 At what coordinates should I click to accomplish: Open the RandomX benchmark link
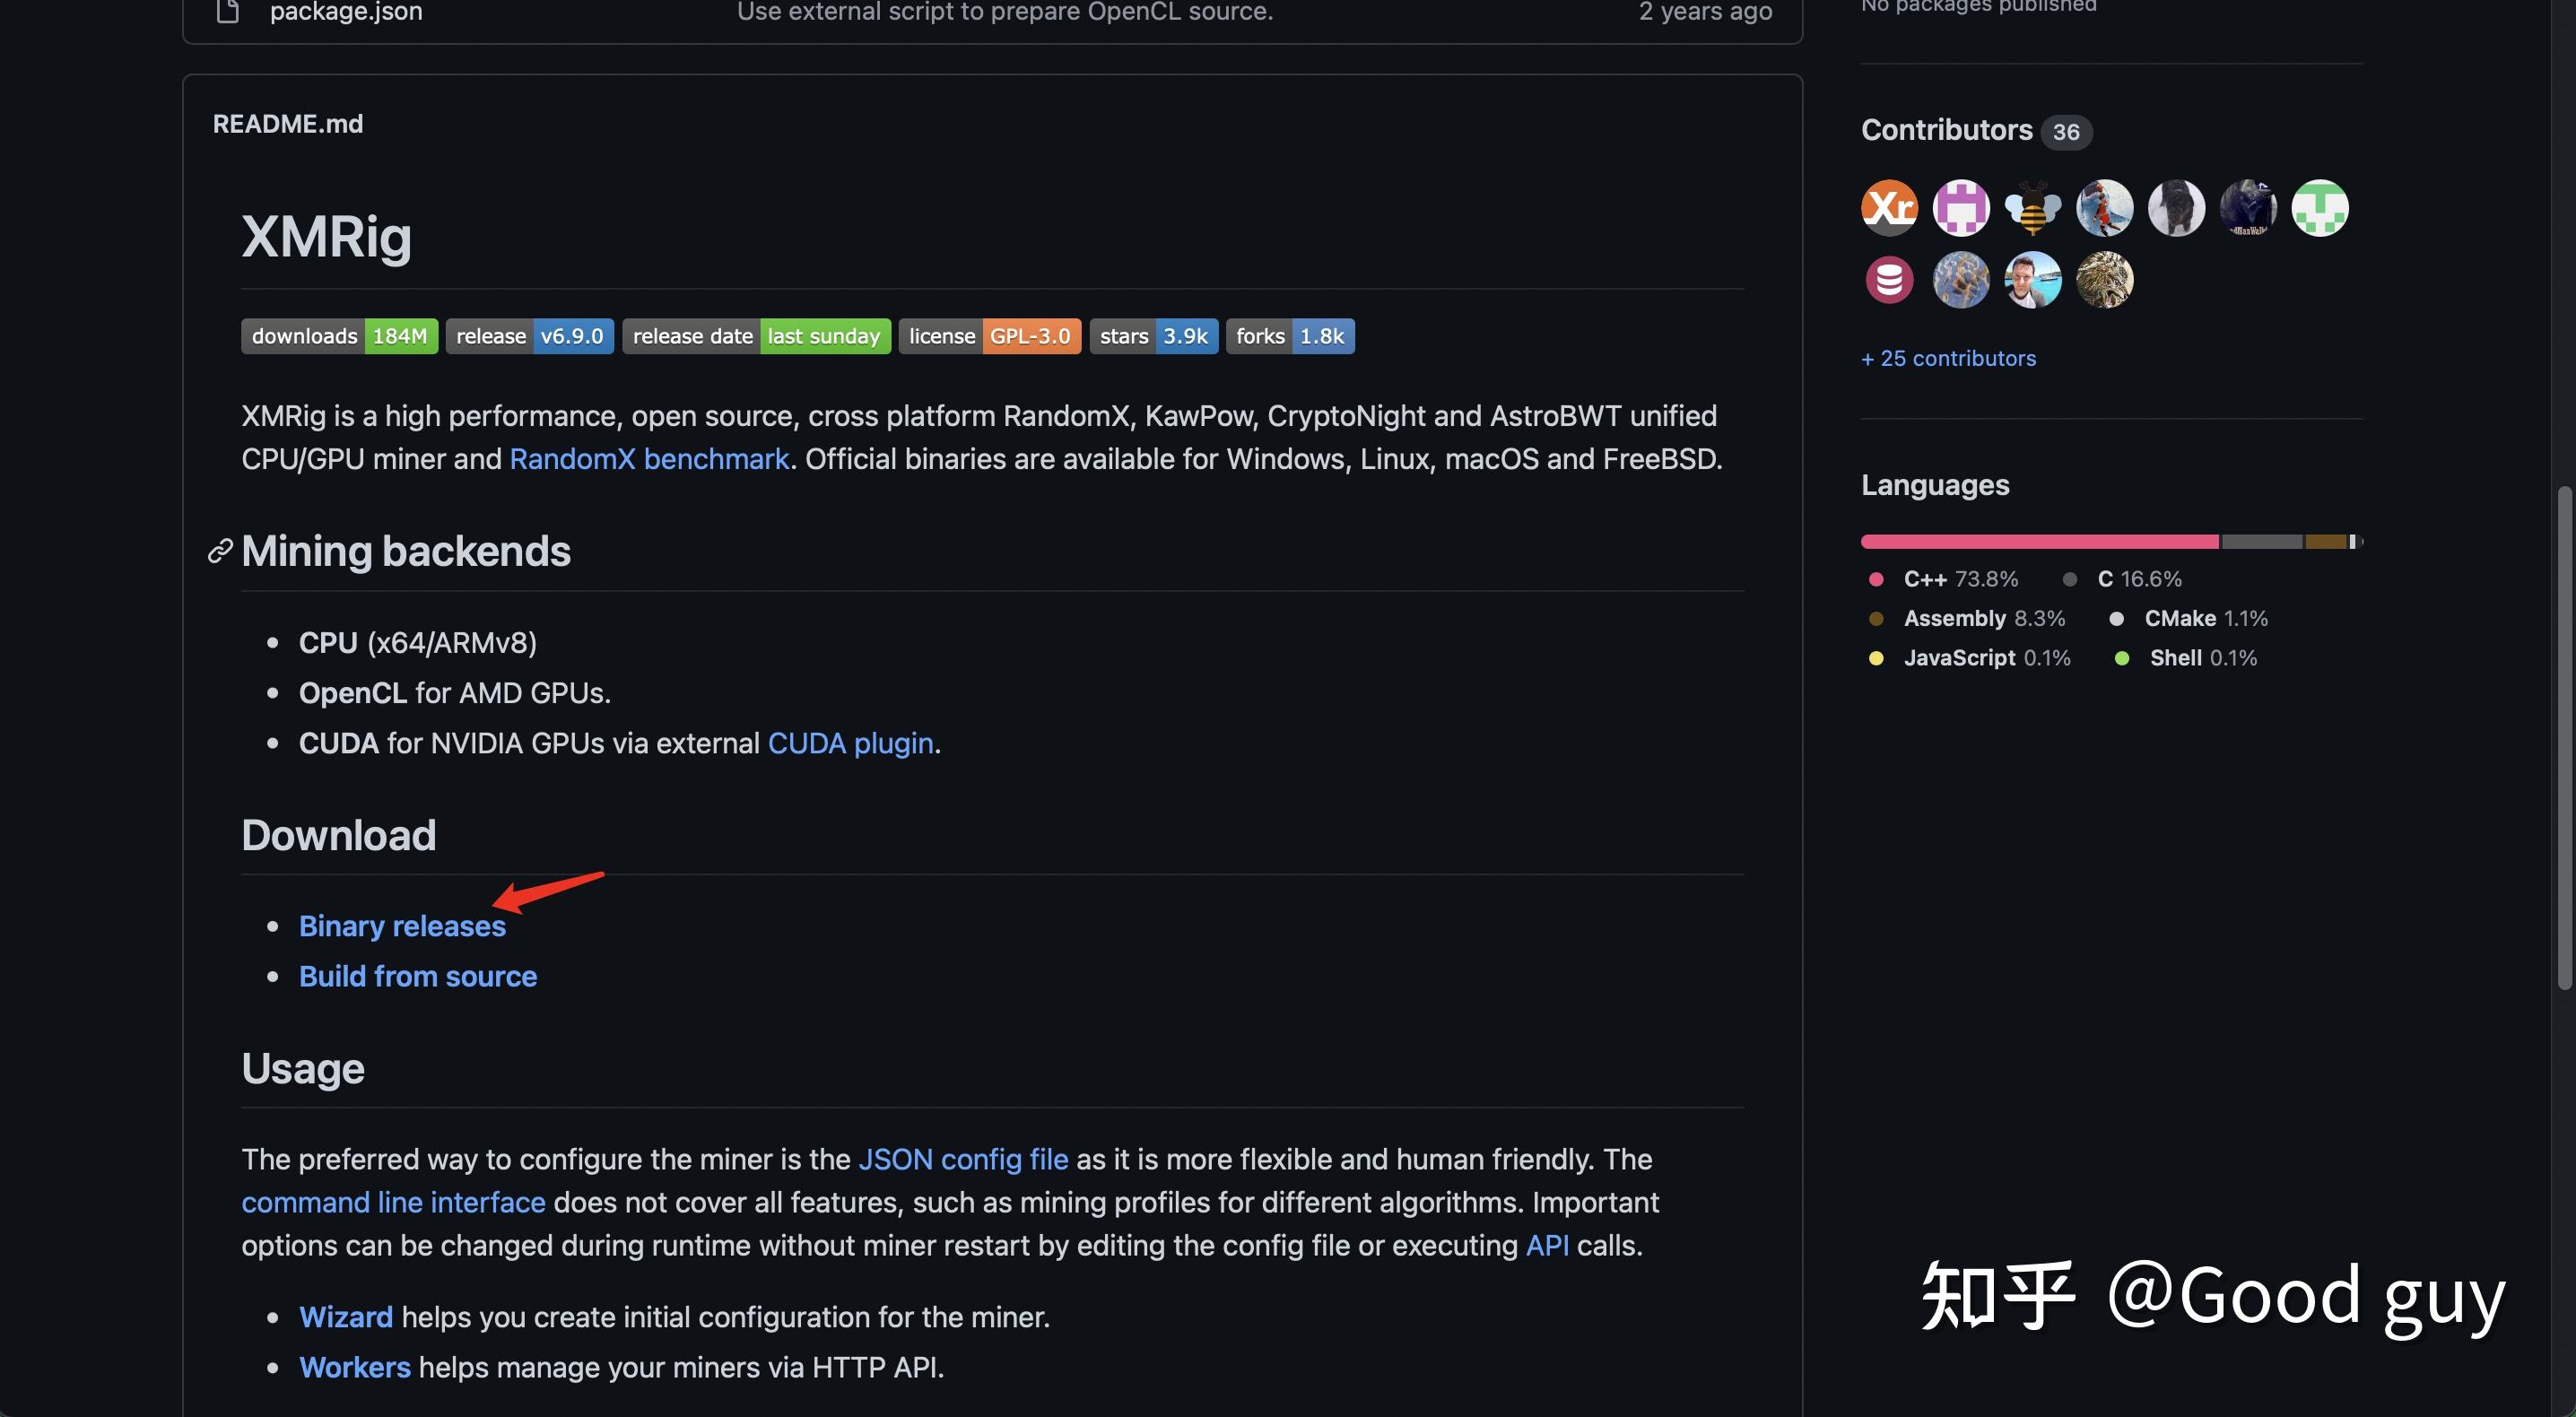[649, 459]
